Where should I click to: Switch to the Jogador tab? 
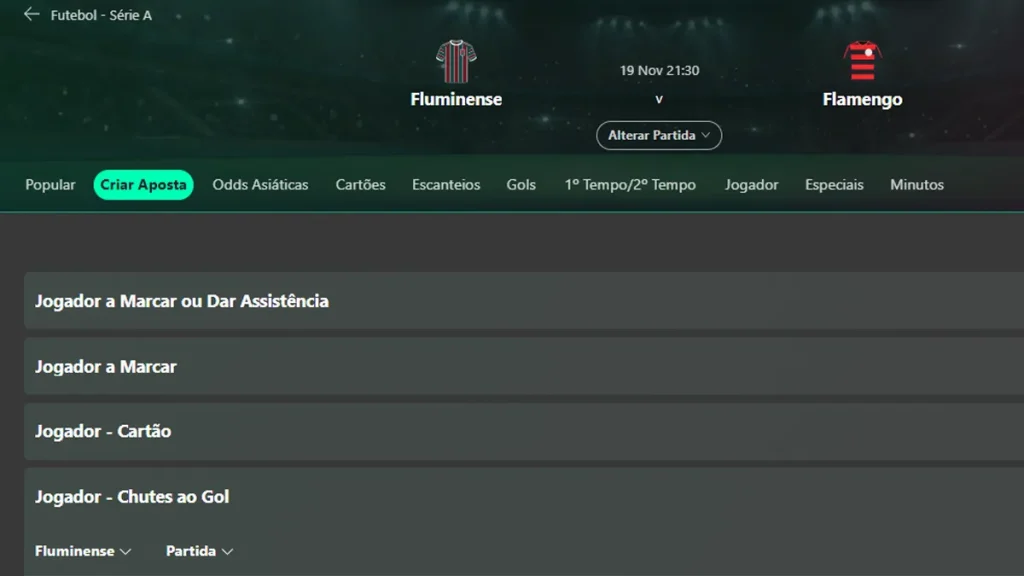click(751, 184)
